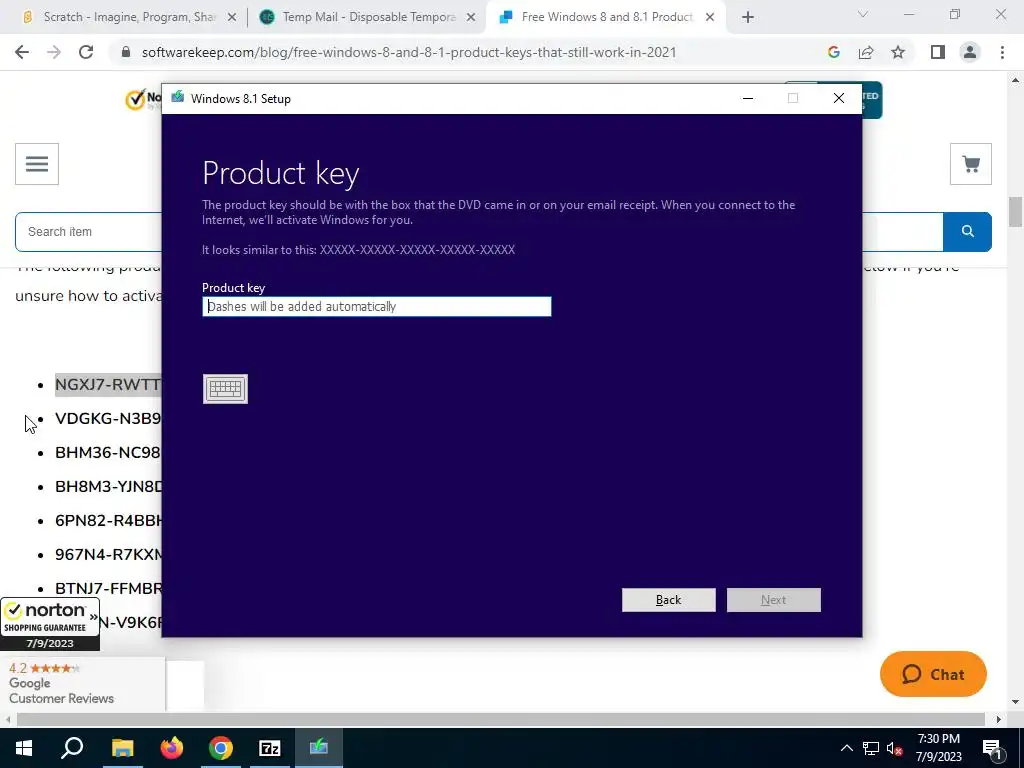Open a new Chrome tab

pyautogui.click(x=748, y=18)
